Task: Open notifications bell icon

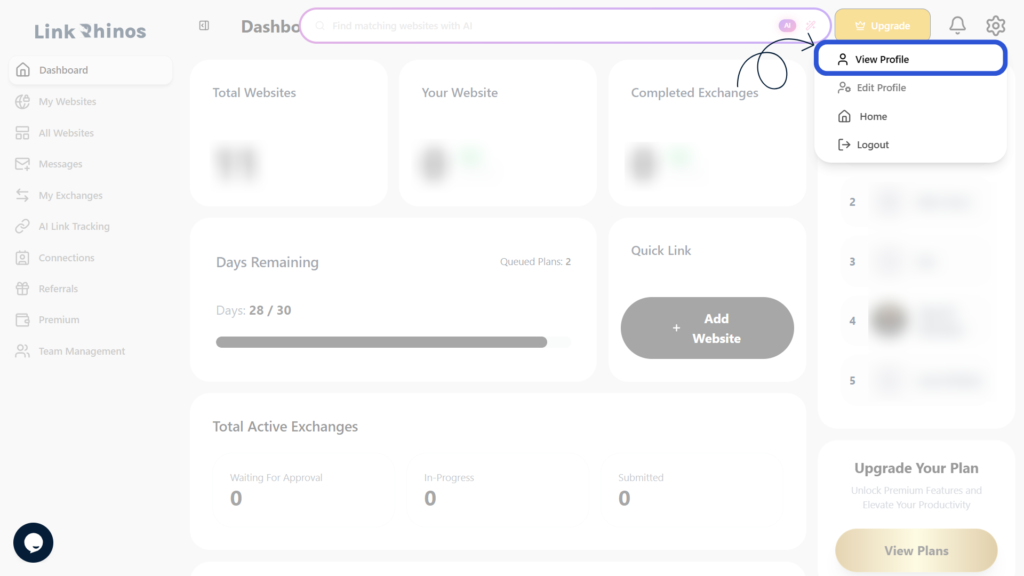Action: pyautogui.click(x=957, y=25)
